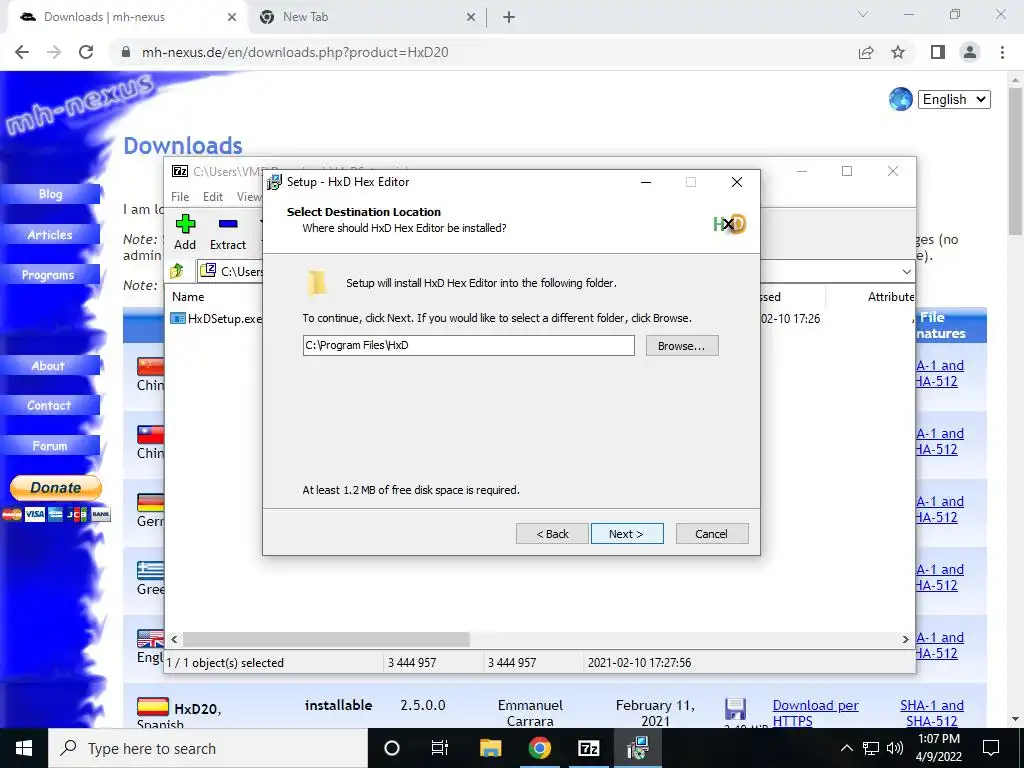Open Programs page in site sidebar
1024x768 pixels.
coord(48,275)
